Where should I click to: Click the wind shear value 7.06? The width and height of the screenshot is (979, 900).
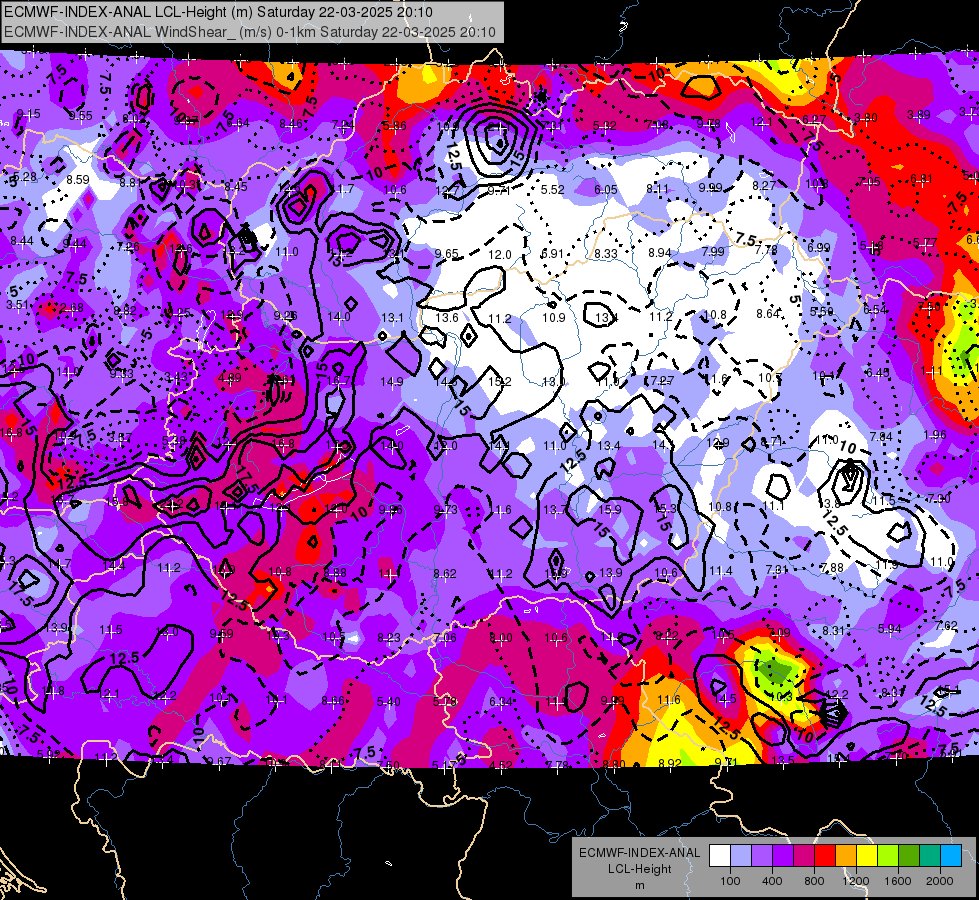pos(445,638)
